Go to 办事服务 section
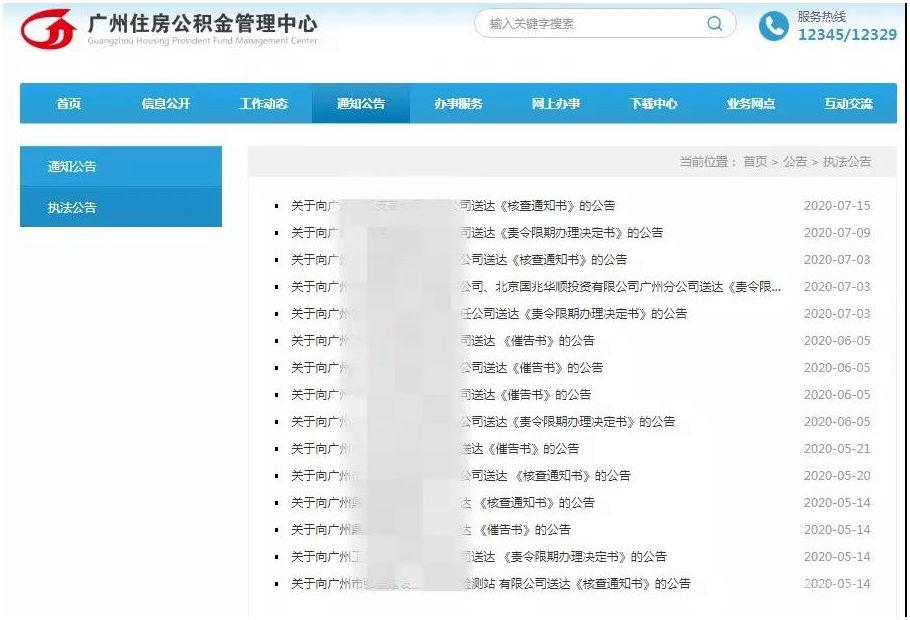The width and height of the screenshot is (910, 620). pos(458,103)
